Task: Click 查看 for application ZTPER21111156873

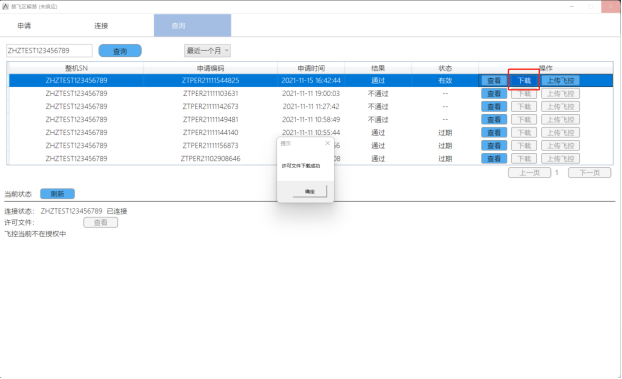Action: click(x=494, y=146)
